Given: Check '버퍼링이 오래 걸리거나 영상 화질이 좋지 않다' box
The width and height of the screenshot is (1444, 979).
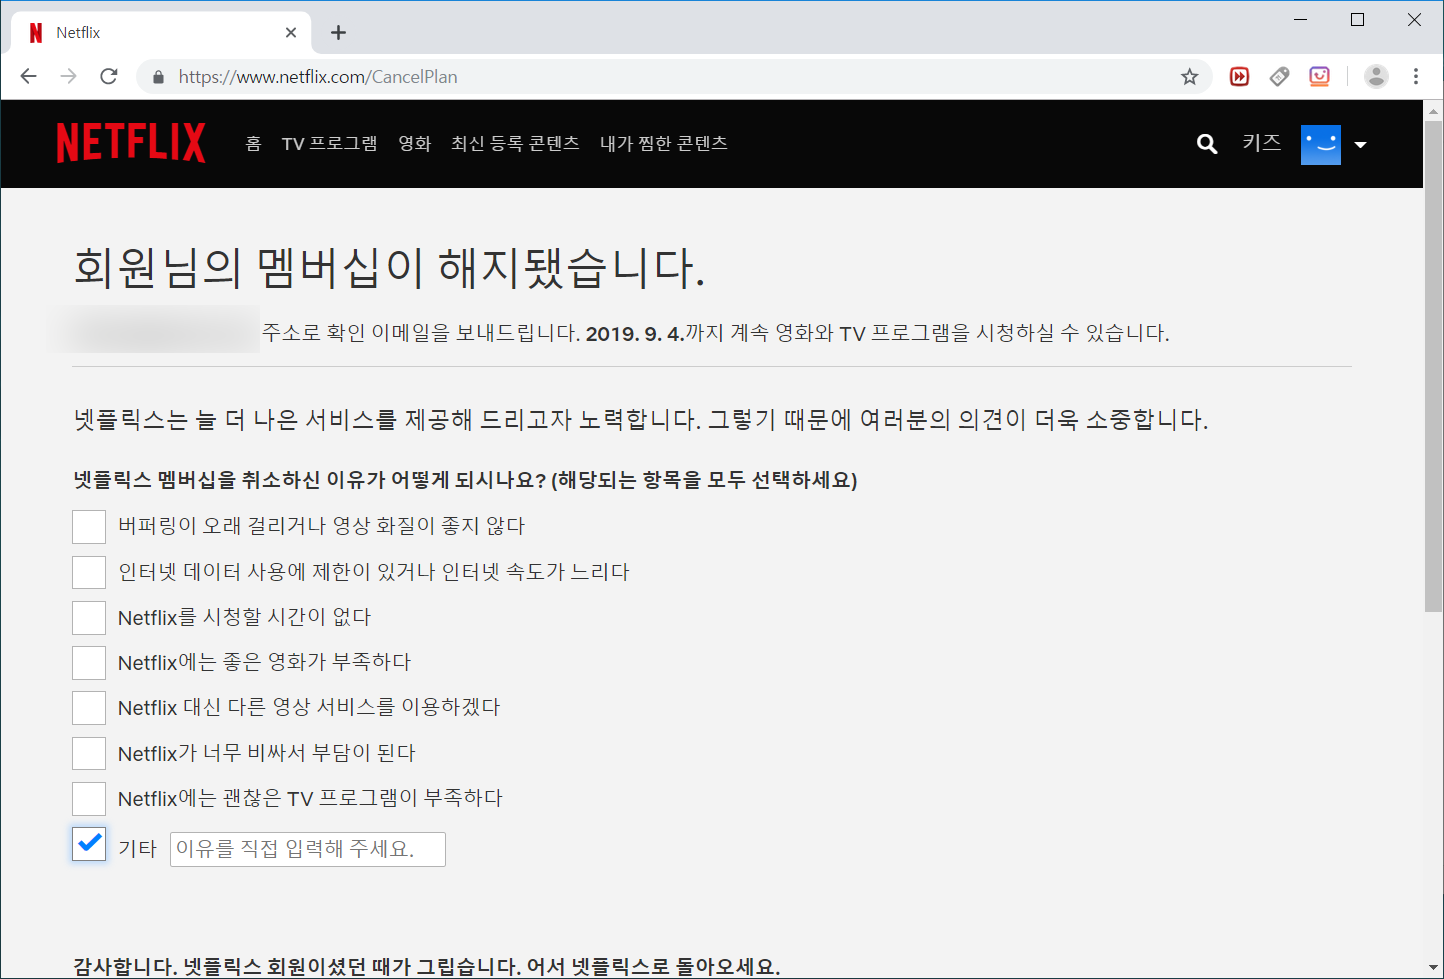Looking at the screenshot, I should point(89,526).
